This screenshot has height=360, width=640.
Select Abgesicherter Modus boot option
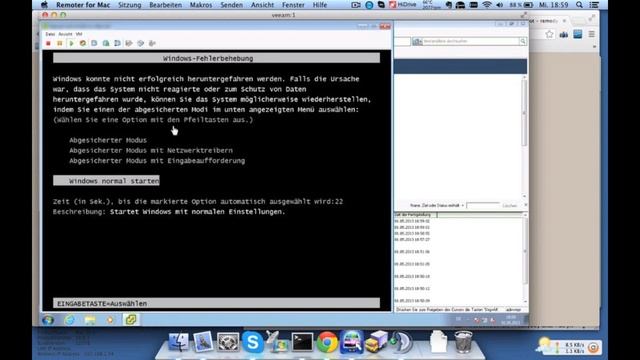pyautogui.click(x=108, y=140)
